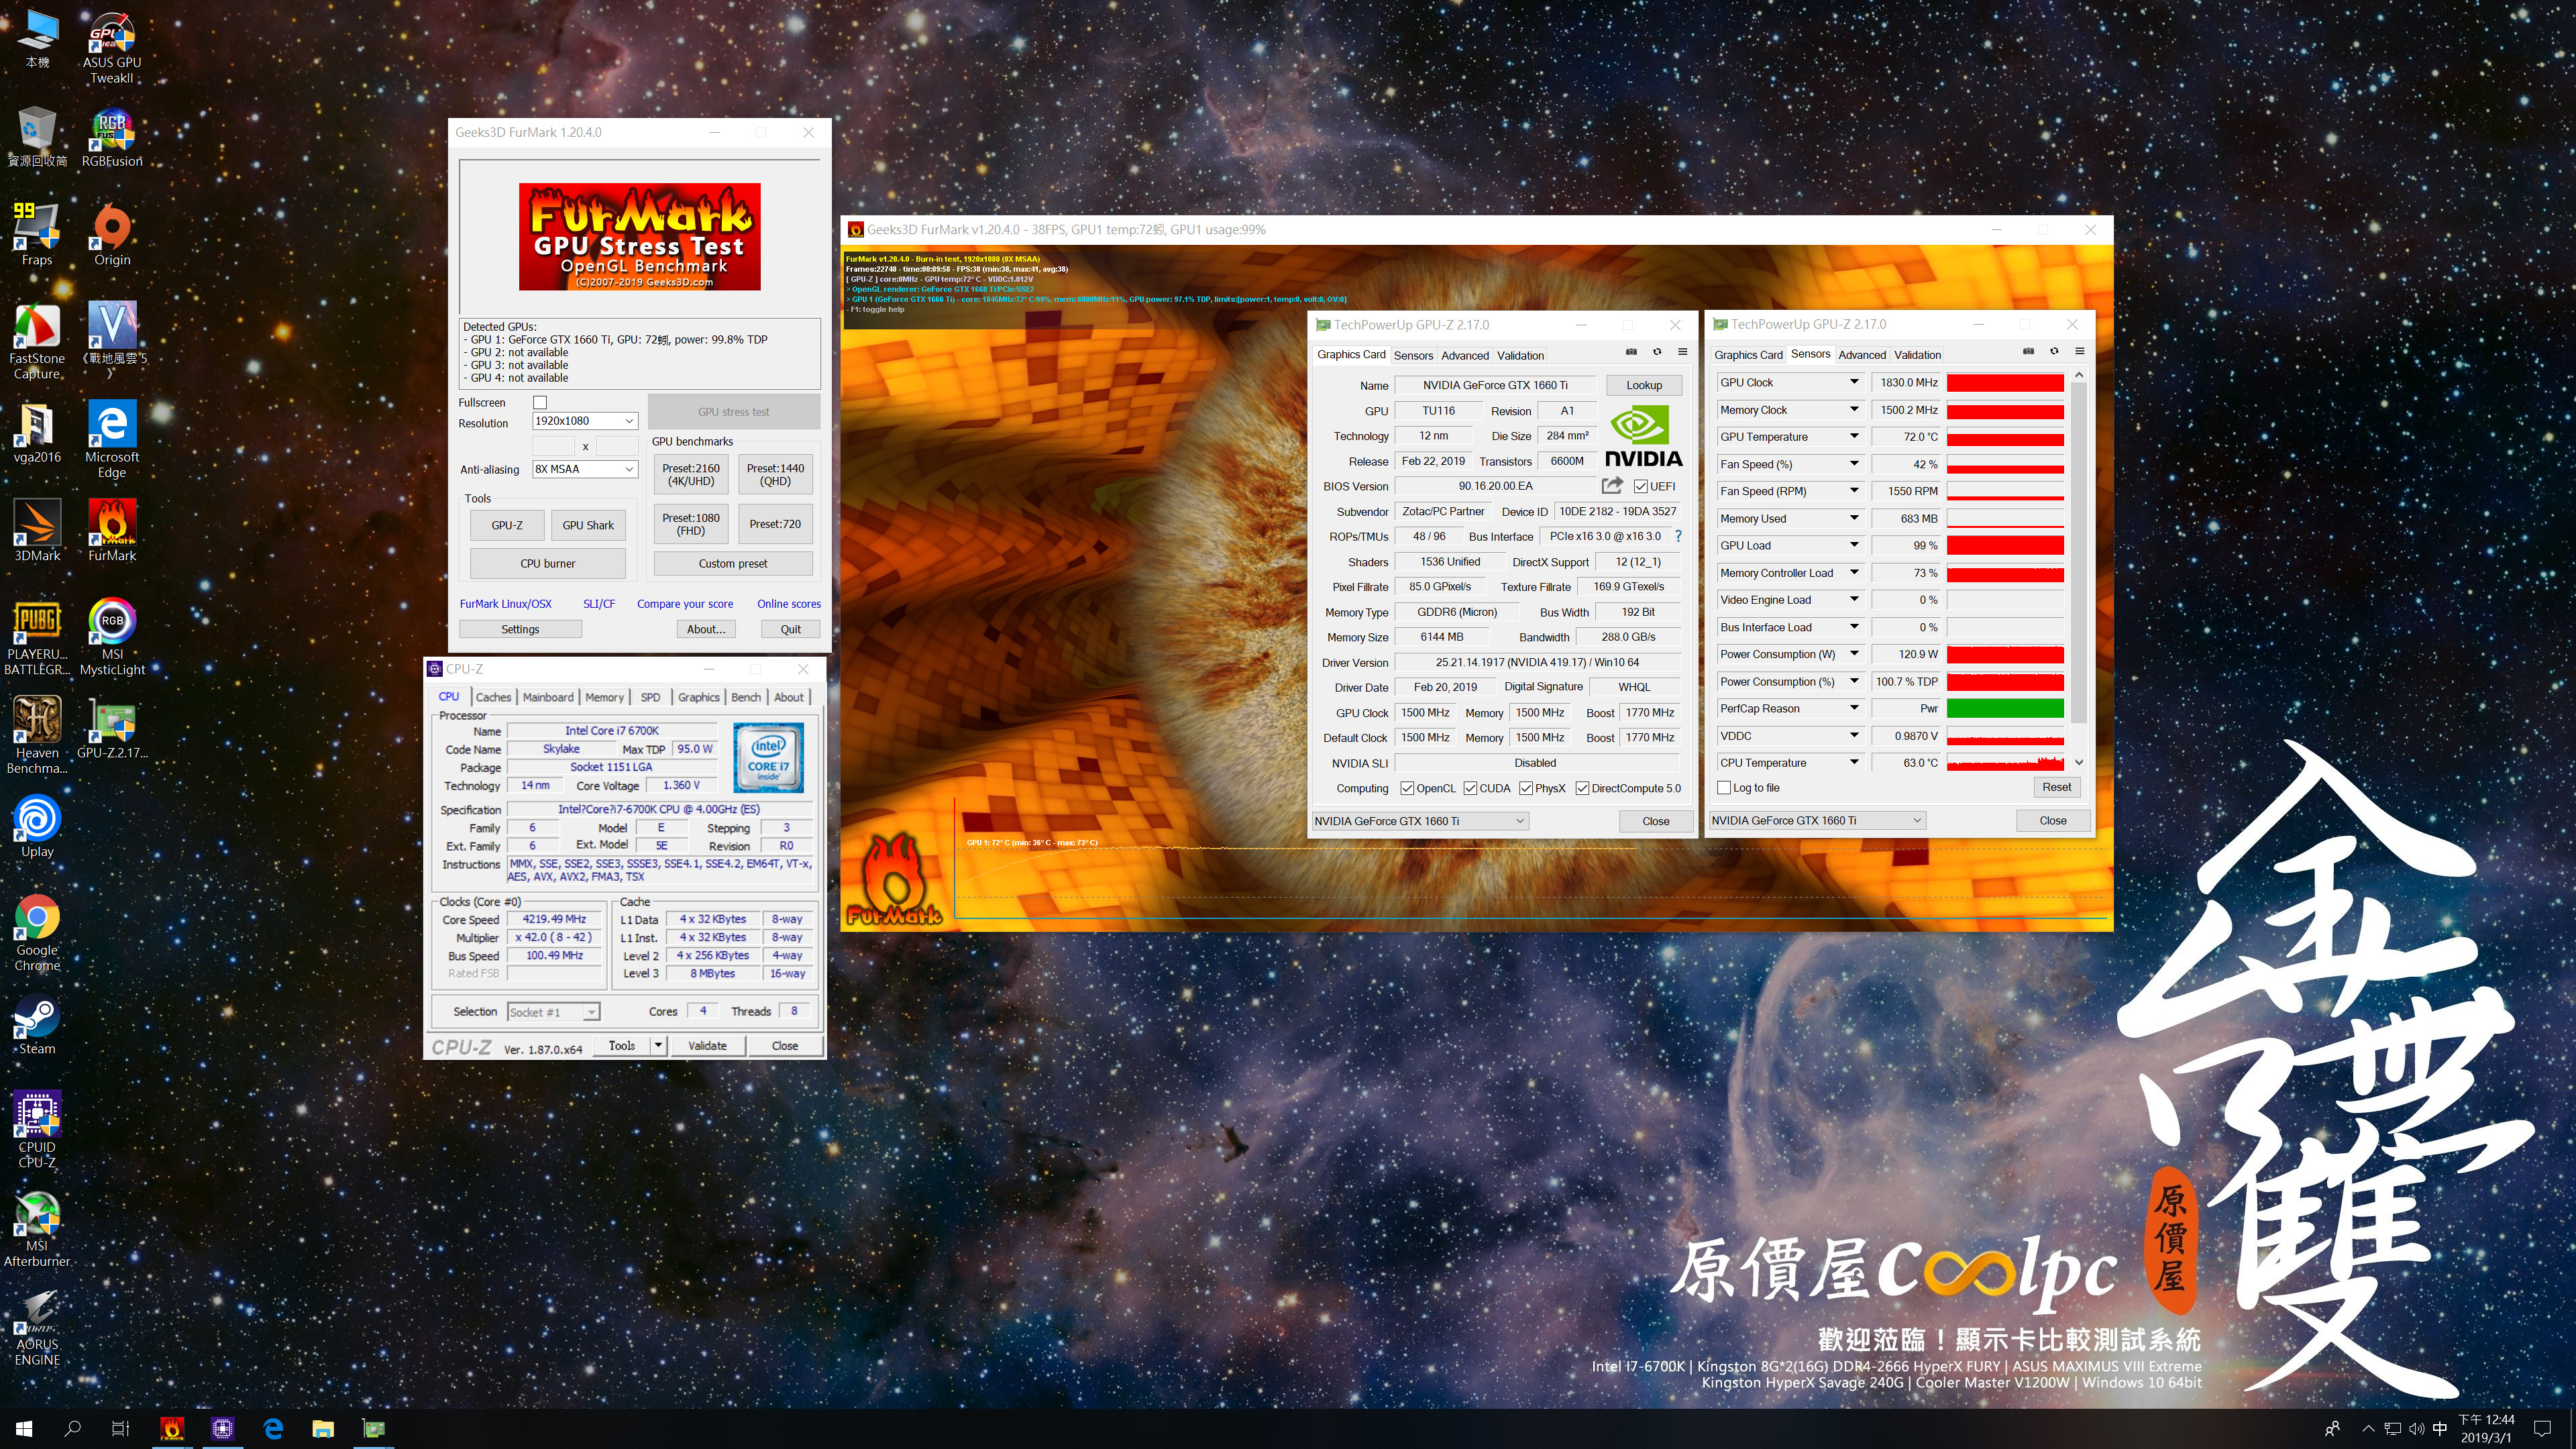Launch Google Chrome from desktop

pos(37,933)
